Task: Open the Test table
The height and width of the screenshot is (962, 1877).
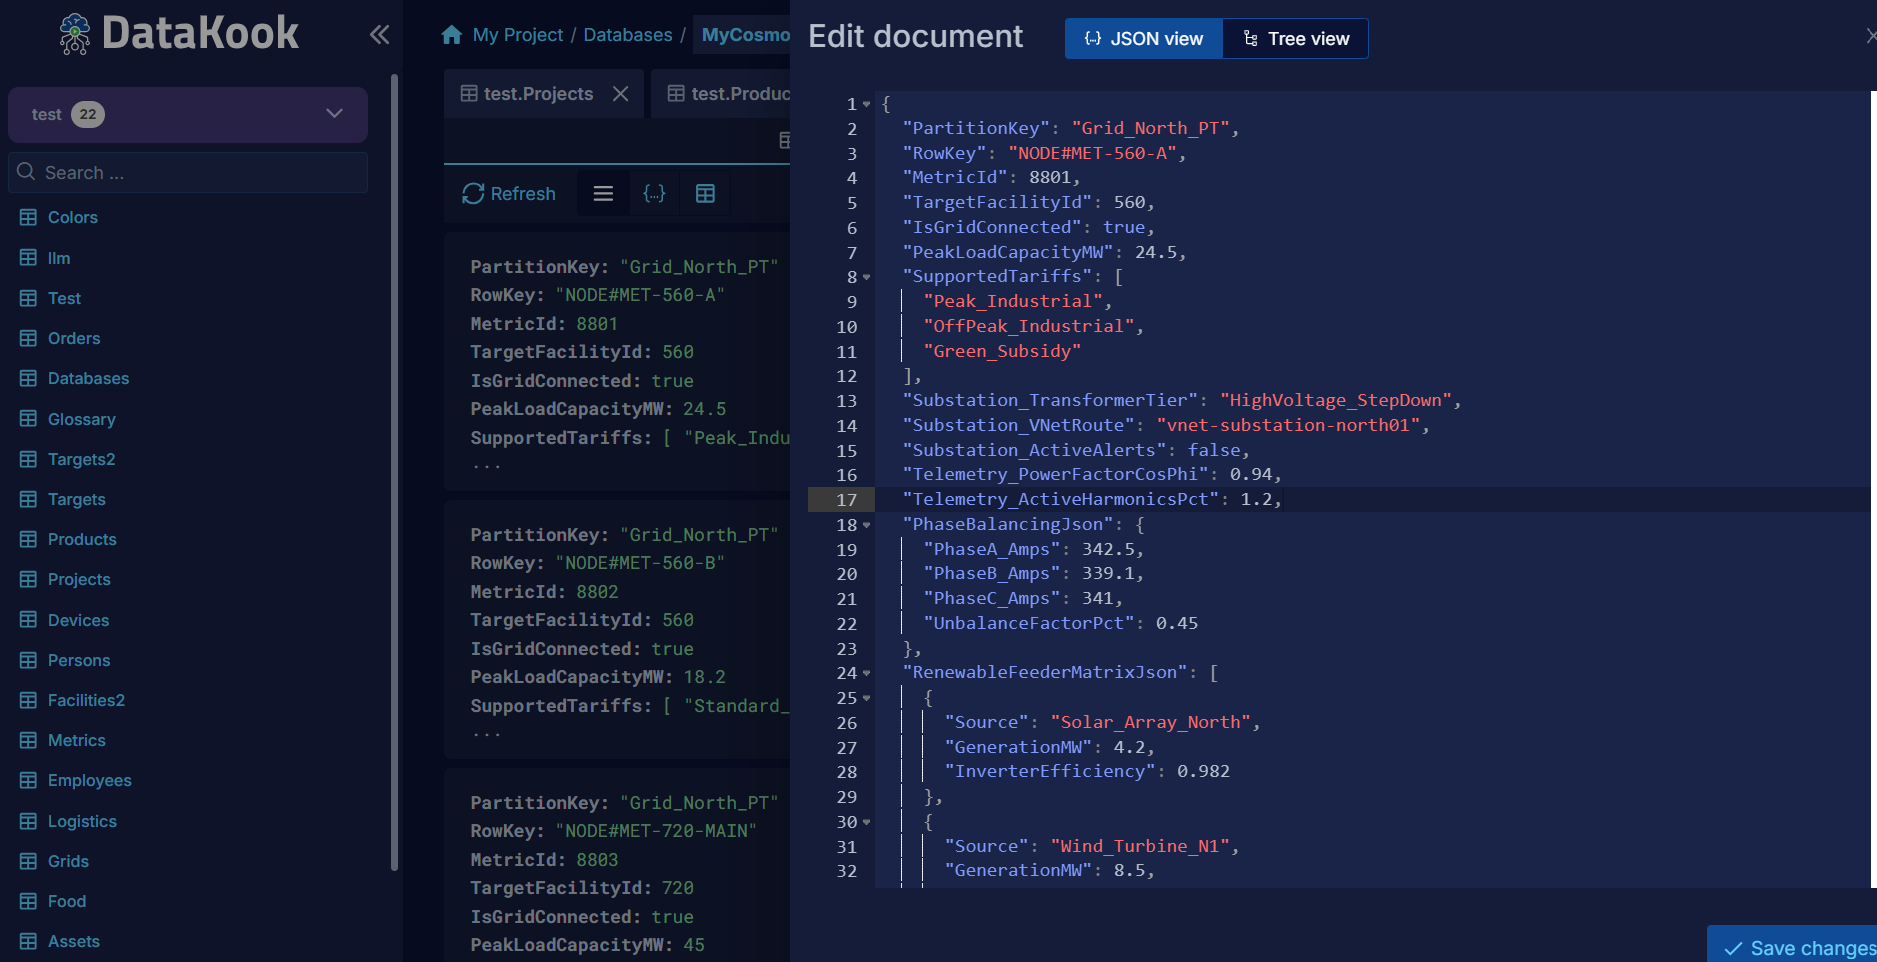Action: coord(64,298)
